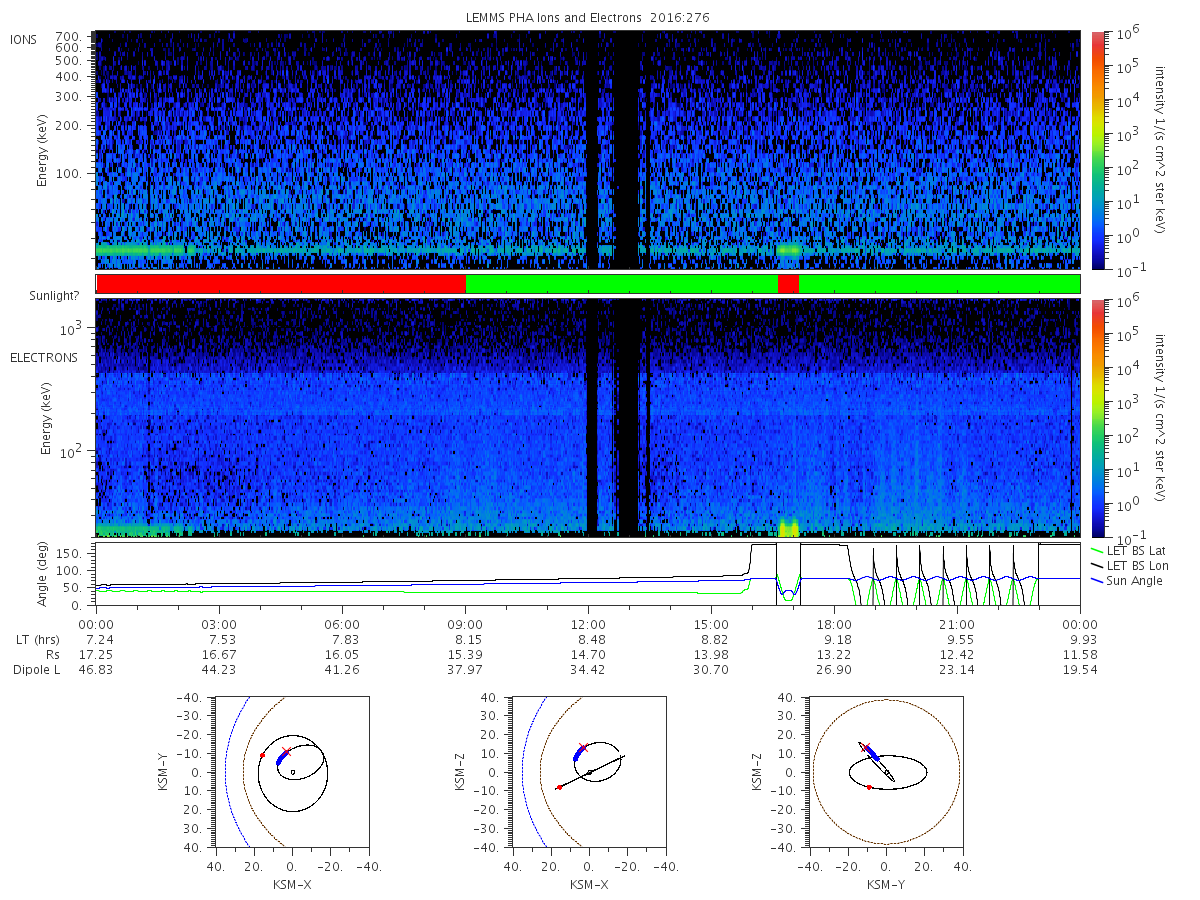This screenshot has width=1200, height=900.
Task: Click the "Dipole L" row label
Action: click(x=35, y=669)
